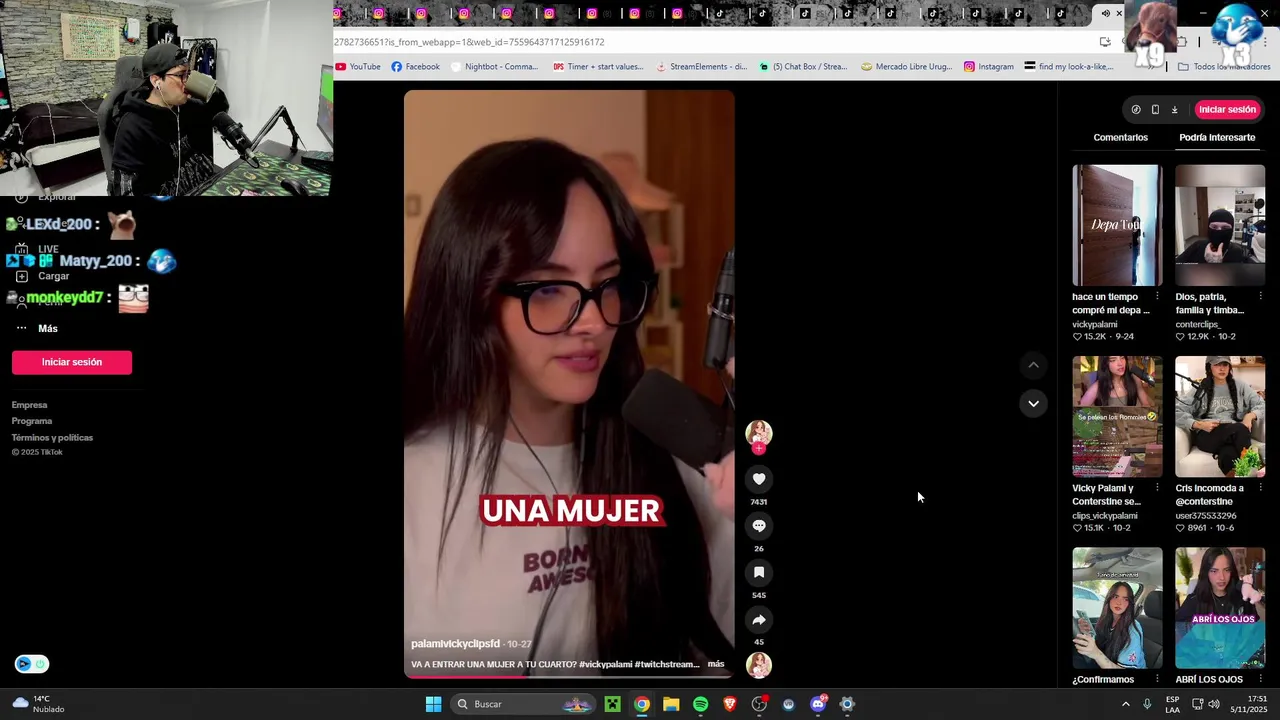
Task: Open File Explorer from the taskbar
Action: tap(671, 704)
